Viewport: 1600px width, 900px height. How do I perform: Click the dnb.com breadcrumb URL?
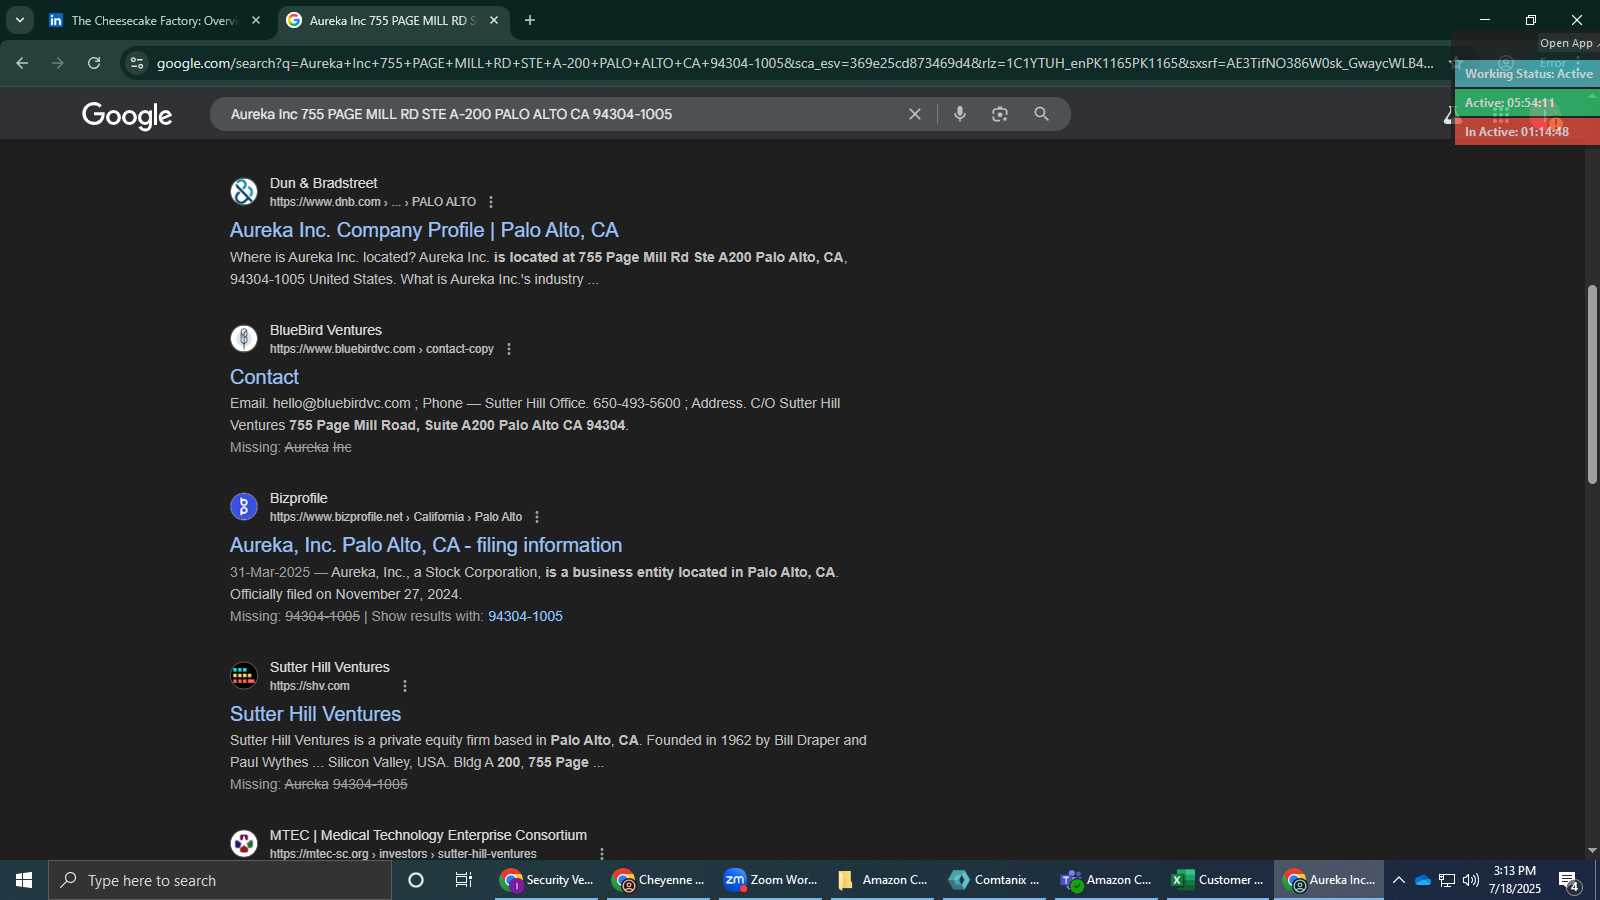[x=373, y=202]
